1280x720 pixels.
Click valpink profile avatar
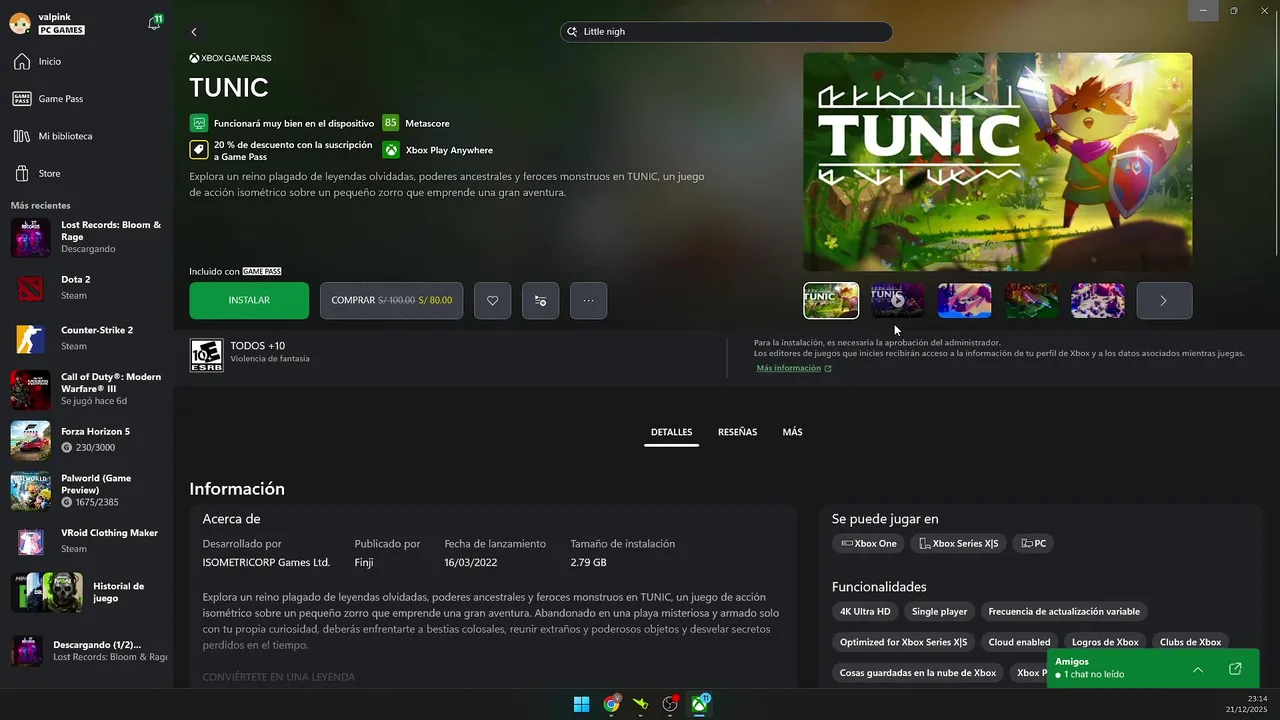coord(19,24)
